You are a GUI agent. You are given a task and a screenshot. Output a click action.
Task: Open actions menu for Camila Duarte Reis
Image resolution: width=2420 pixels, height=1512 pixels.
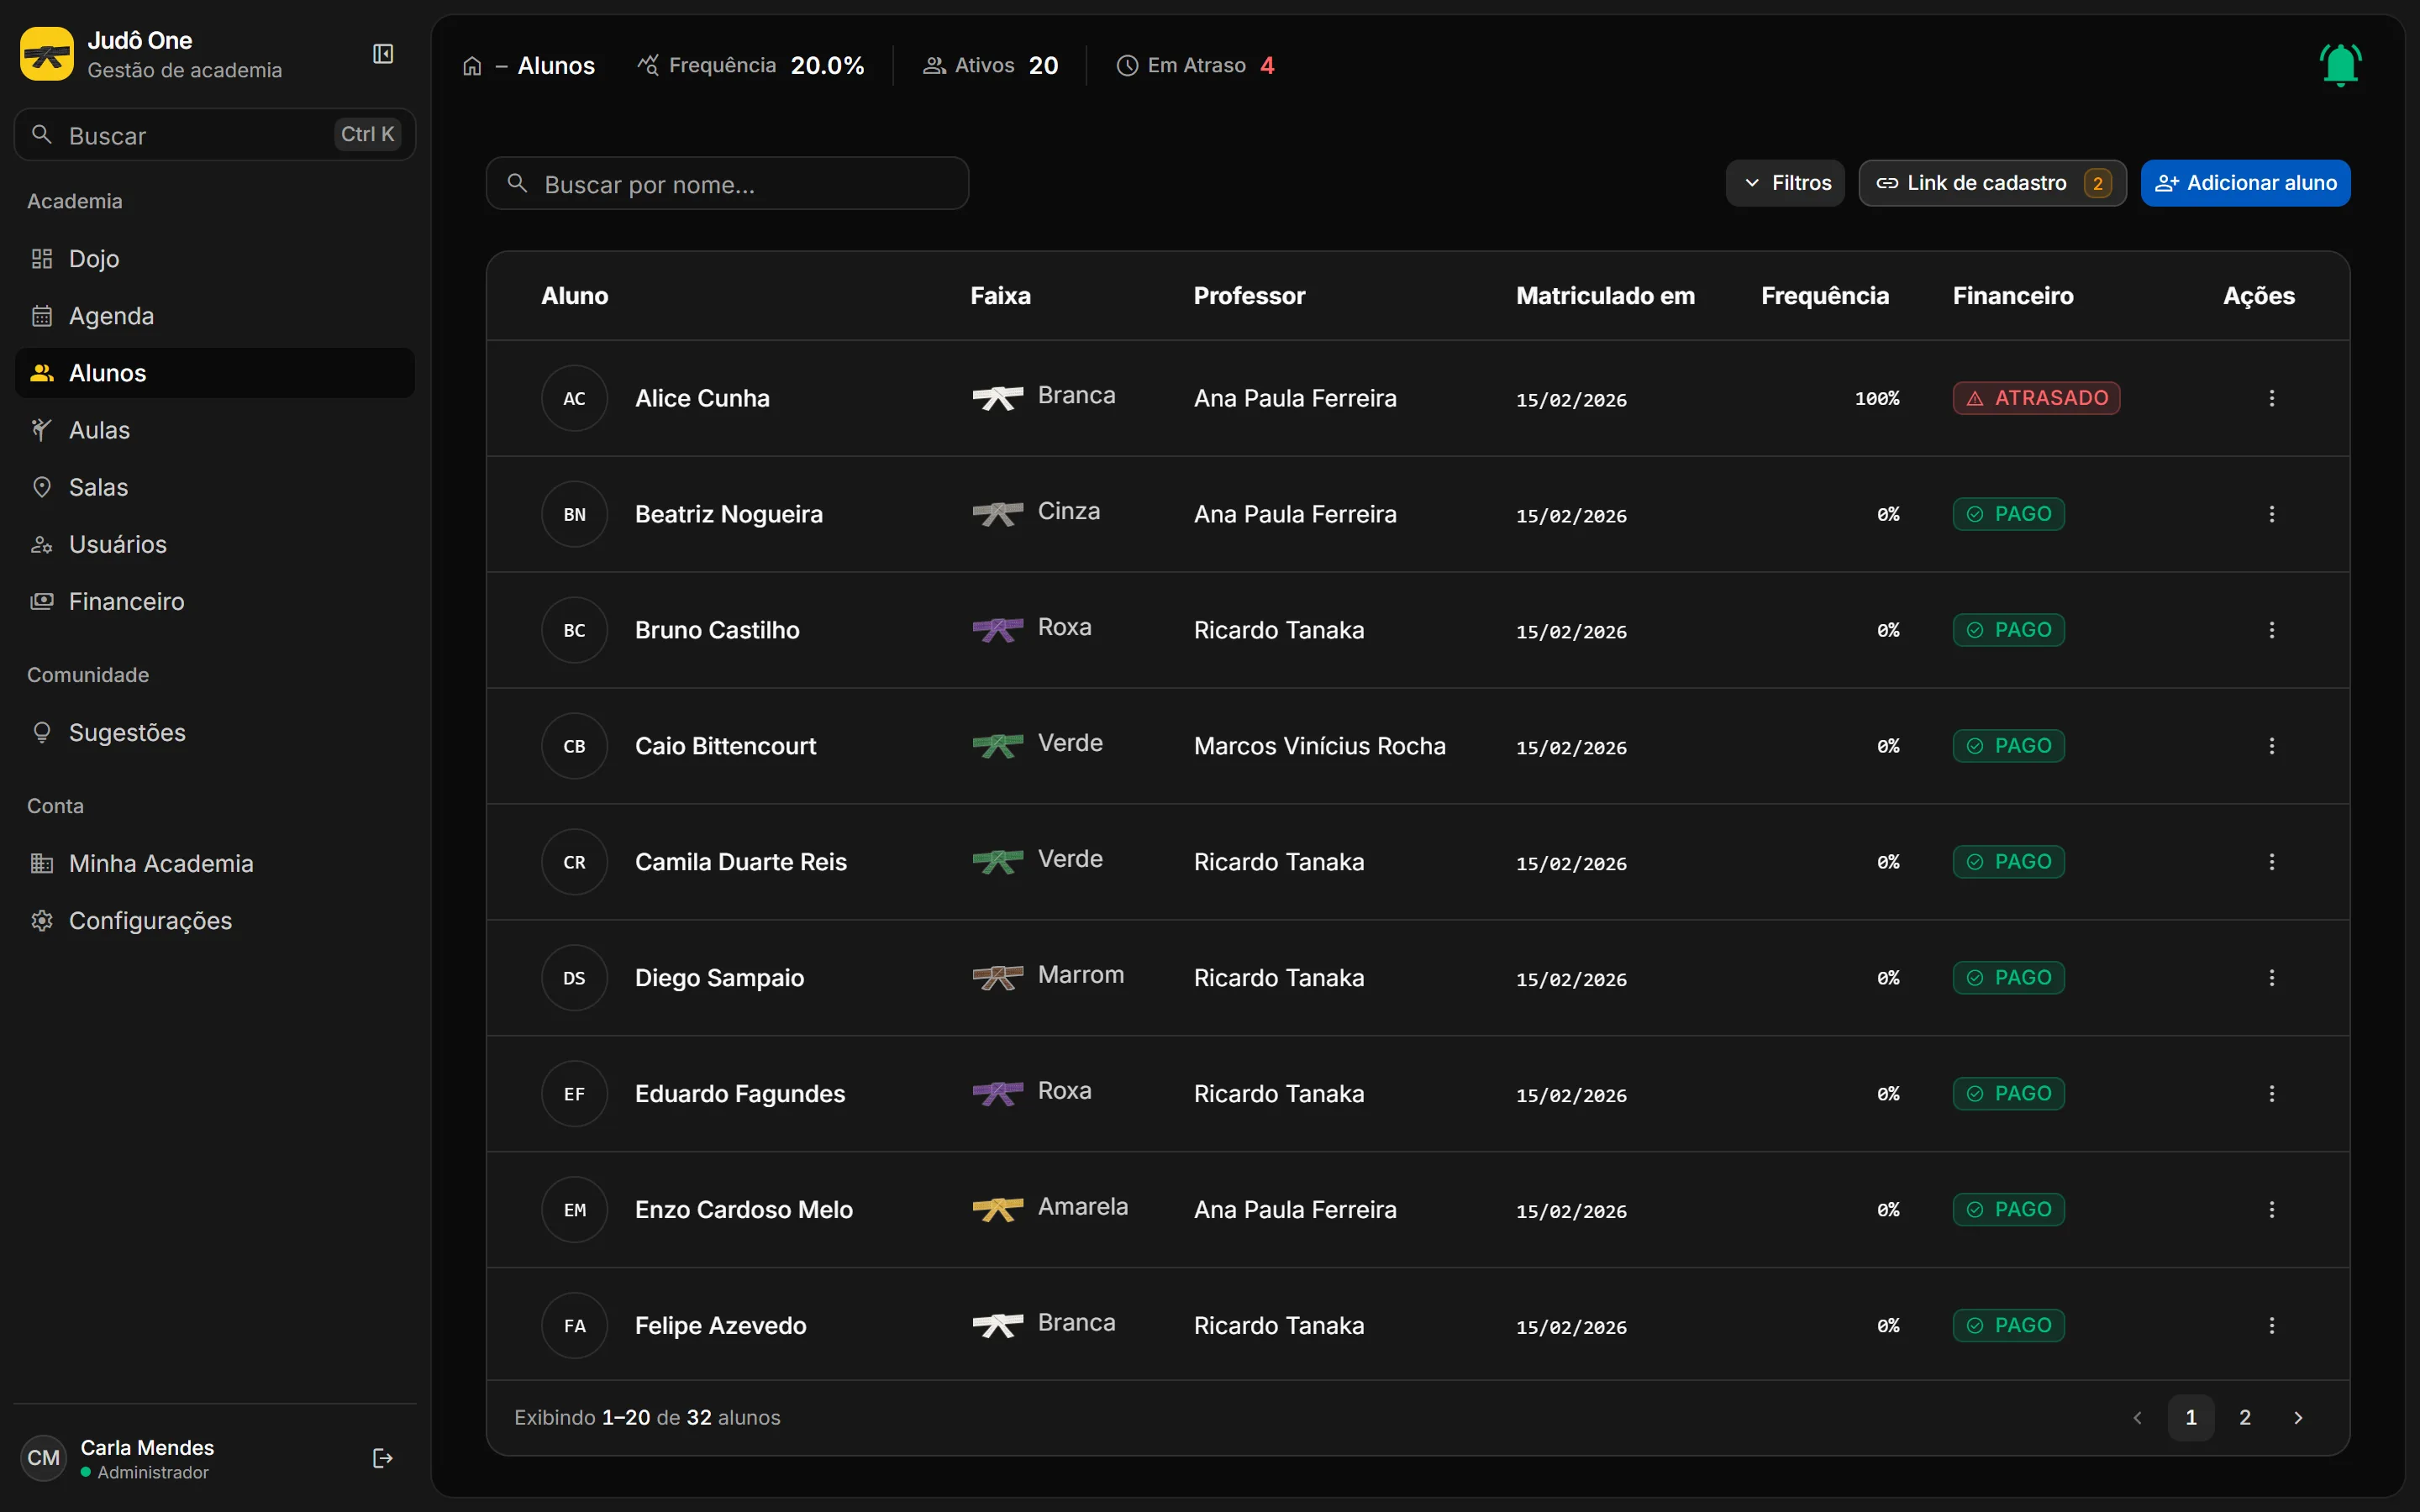(x=2272, y=862)
